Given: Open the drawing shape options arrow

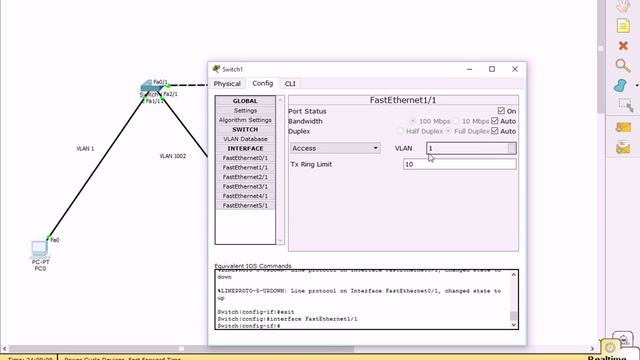Looking at the screenshot, I should pyautogui.click(x=637, y=86).
